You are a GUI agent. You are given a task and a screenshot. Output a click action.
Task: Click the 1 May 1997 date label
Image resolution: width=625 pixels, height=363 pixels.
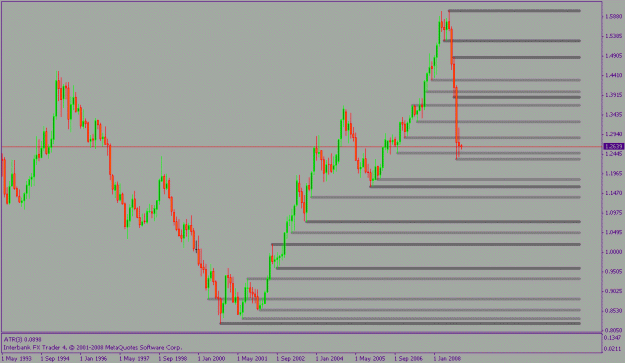coord(134,359)
